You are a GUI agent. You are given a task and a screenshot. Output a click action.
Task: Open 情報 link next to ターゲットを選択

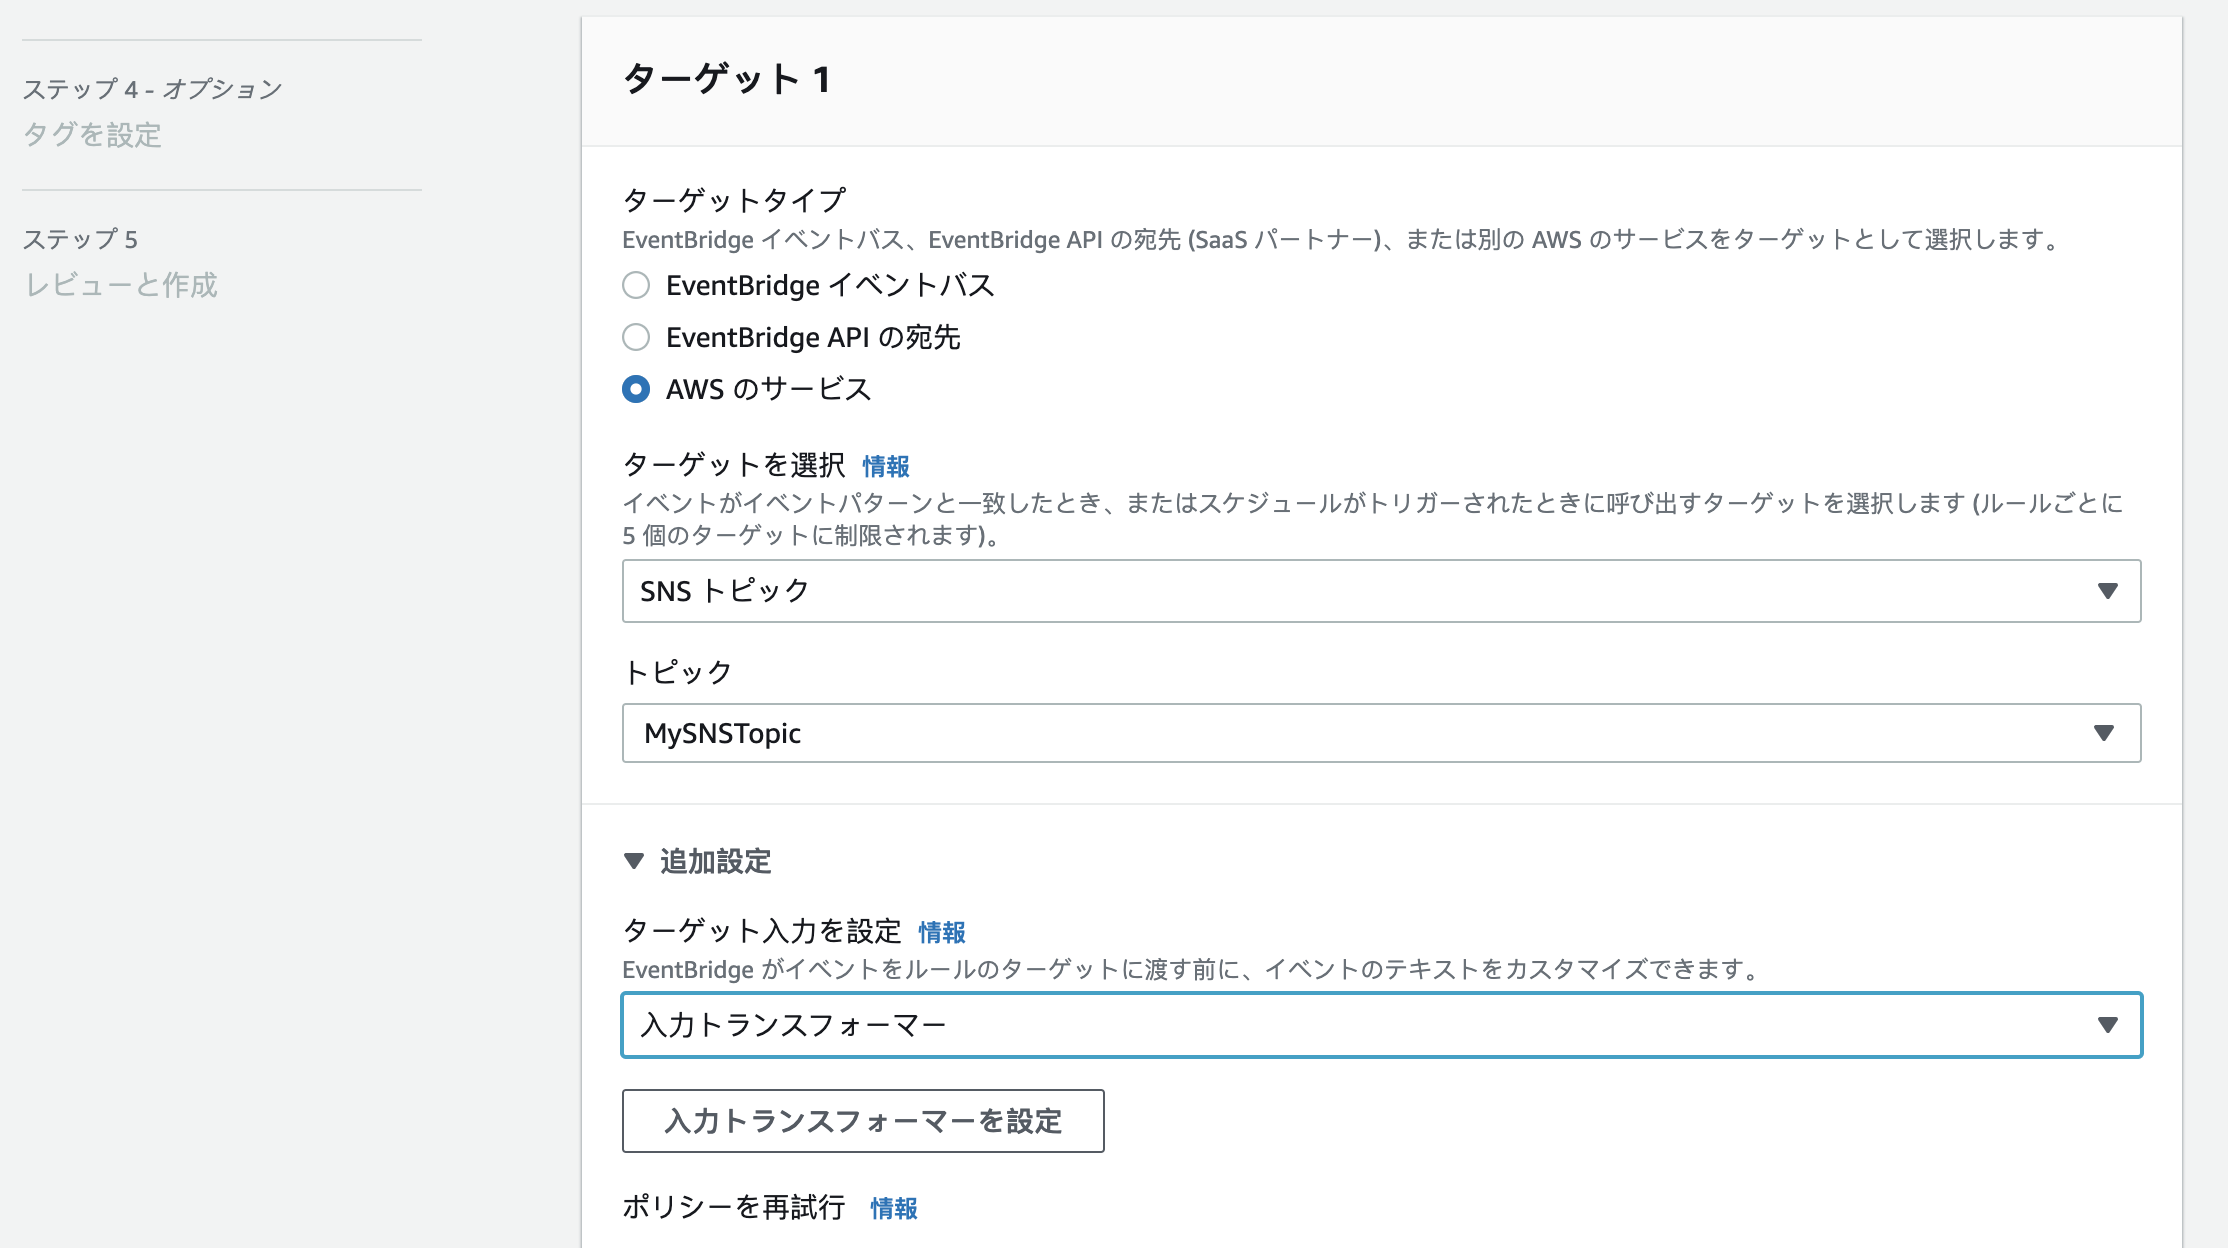point(885,466)
